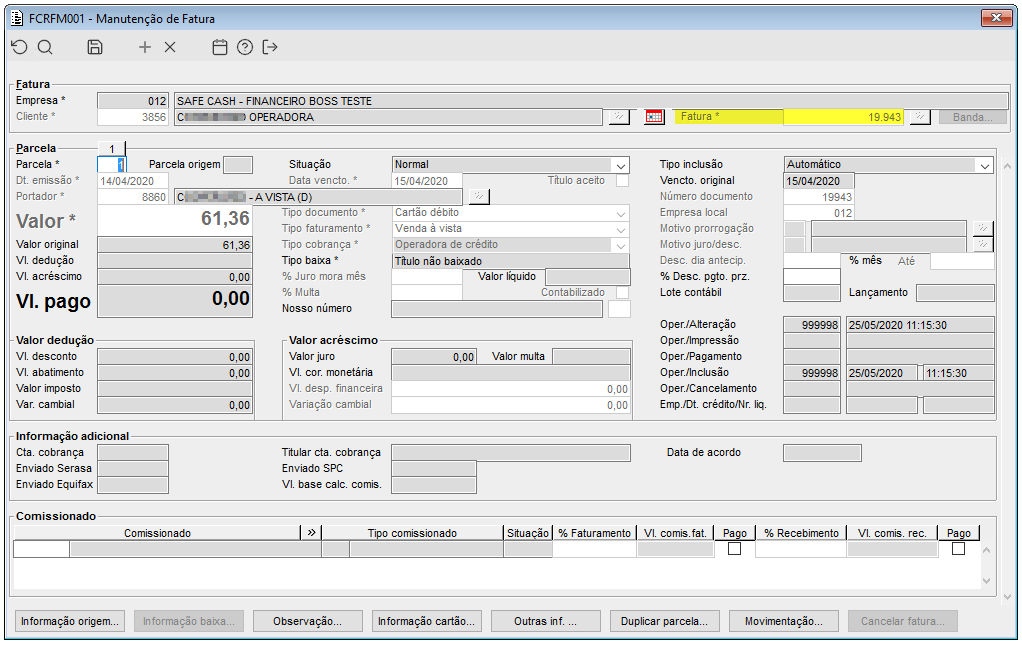Click the undo/refresh arrow toolbar icon
1022x646 pixels.
[20, 47]
